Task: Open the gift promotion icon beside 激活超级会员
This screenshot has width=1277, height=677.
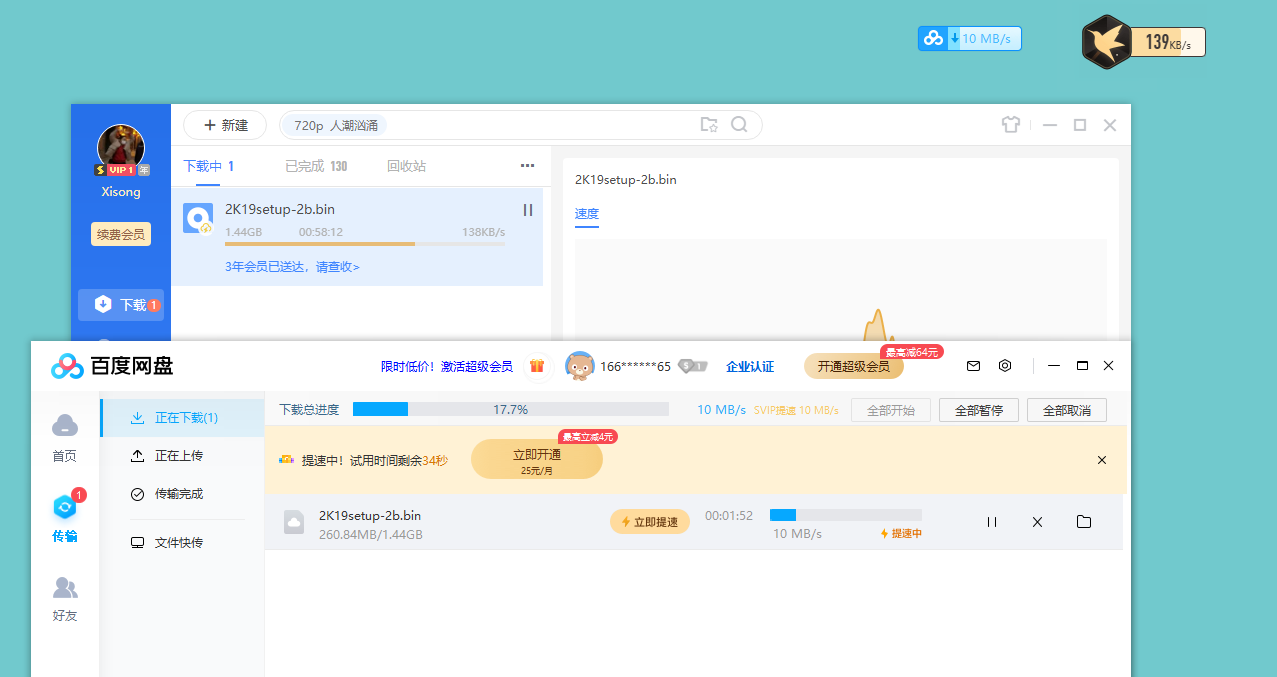Action: tap(537, 366)
